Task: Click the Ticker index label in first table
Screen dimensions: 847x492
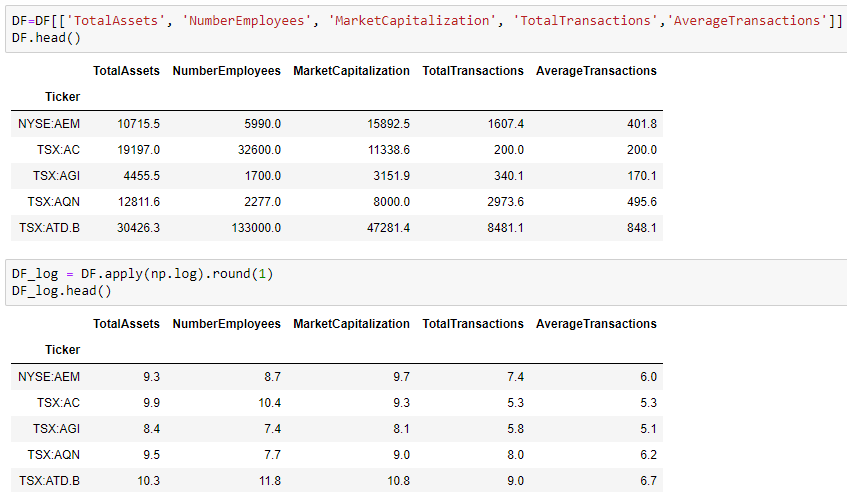Action: [62, 97]
